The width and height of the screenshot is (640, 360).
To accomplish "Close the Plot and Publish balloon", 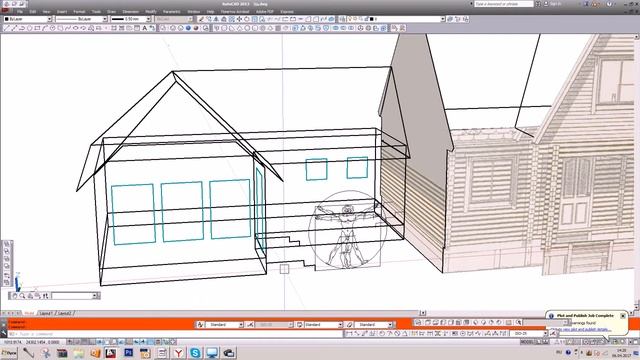I will point(623,316).
